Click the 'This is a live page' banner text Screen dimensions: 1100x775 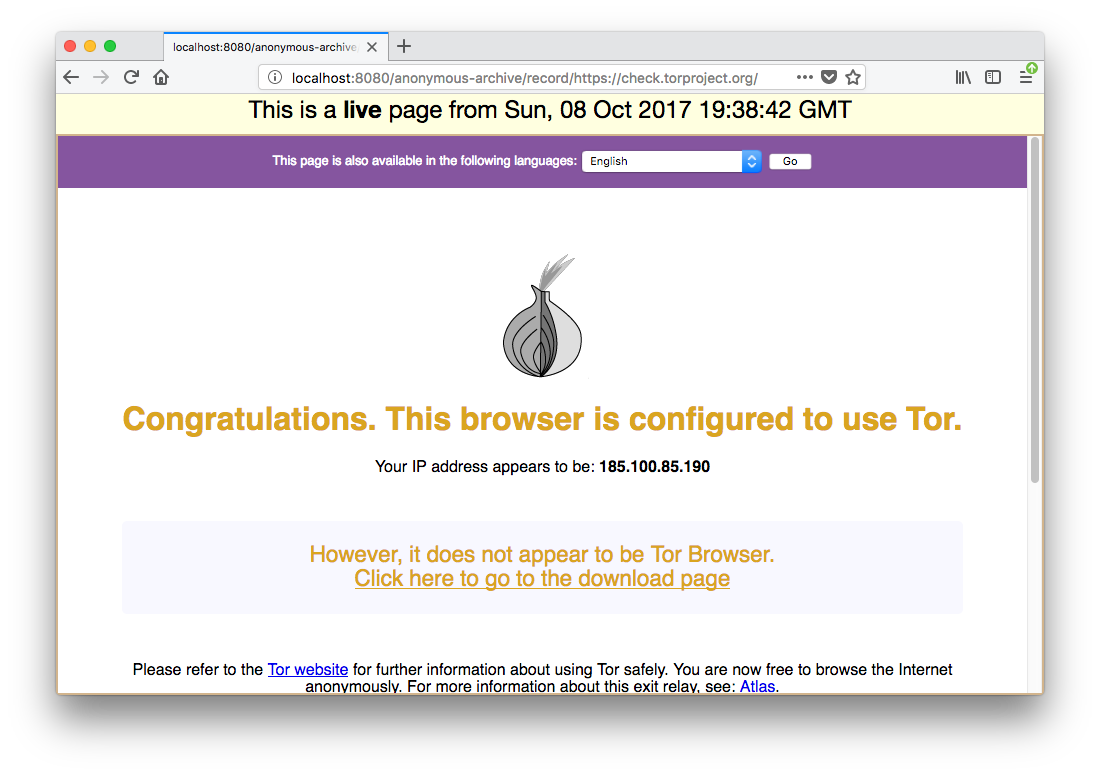[550, 110]
